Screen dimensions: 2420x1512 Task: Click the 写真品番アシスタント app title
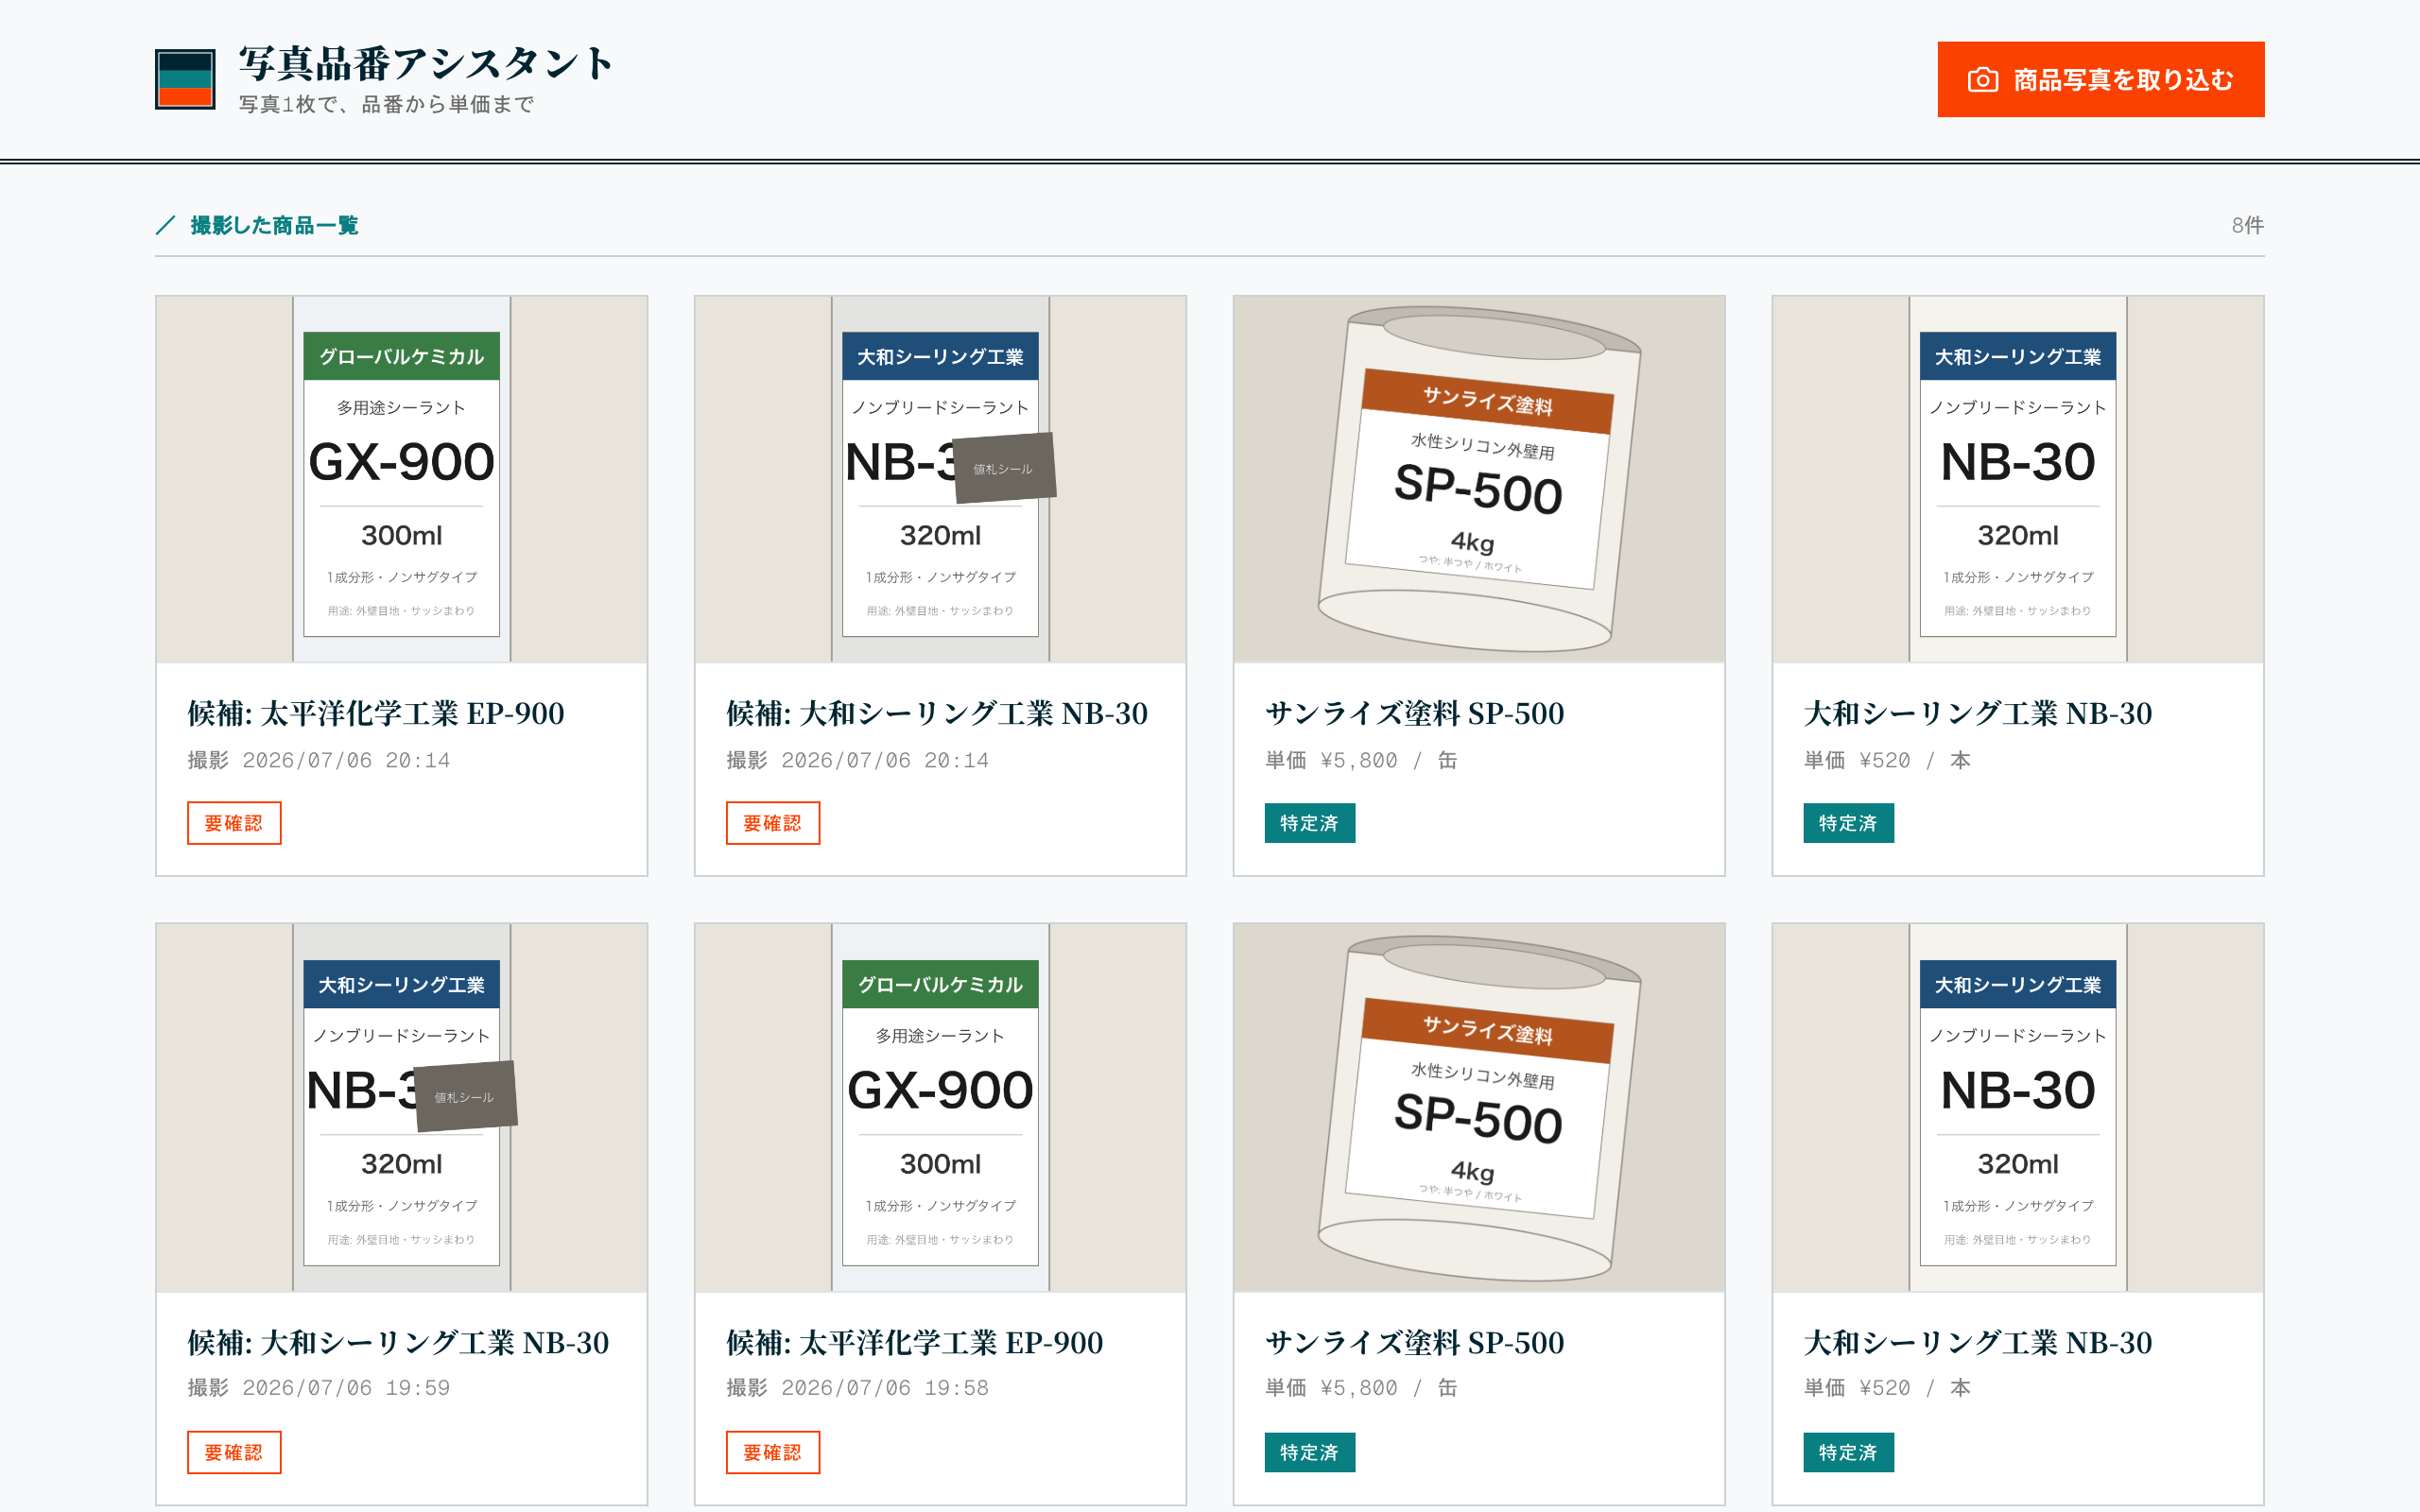coord(425,63)
